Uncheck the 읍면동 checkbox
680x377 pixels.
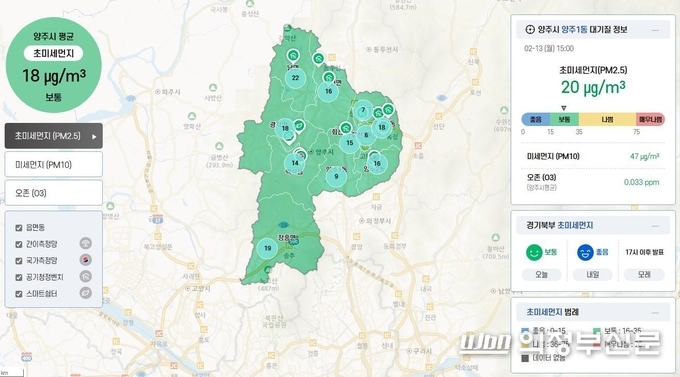point(19,228)
